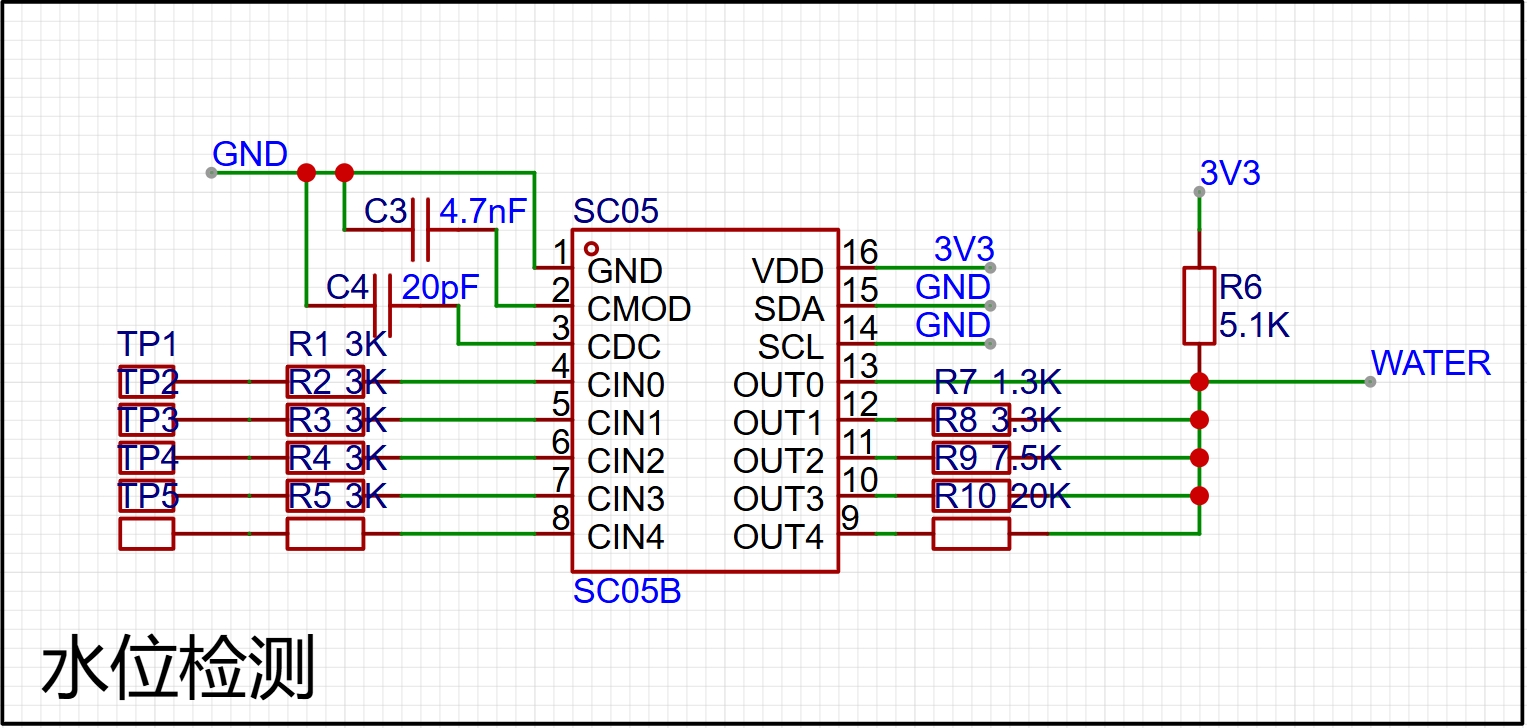The image size is (1527, 728).
Task: Click the CIN2 pin name
Action: pyautogui.click(x=626, y=461)
